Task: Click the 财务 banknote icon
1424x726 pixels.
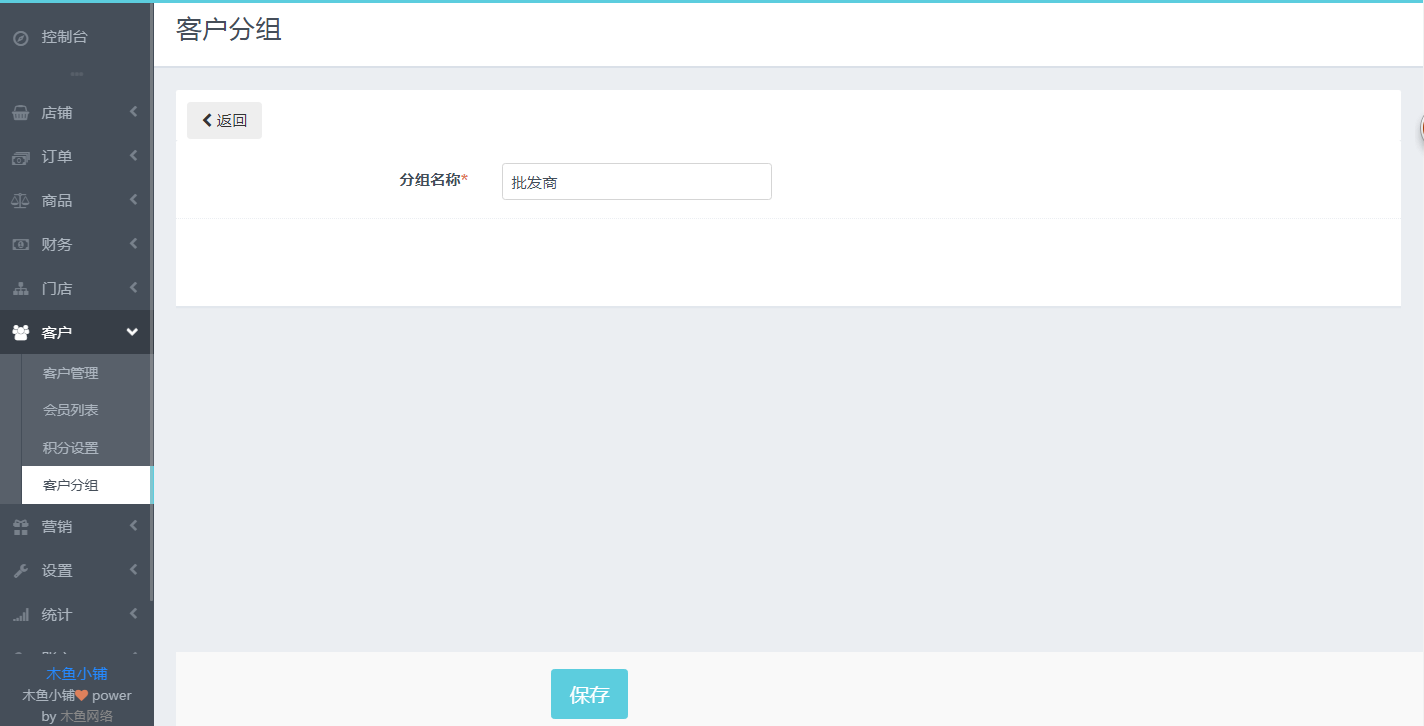Action: coord(20,245)
